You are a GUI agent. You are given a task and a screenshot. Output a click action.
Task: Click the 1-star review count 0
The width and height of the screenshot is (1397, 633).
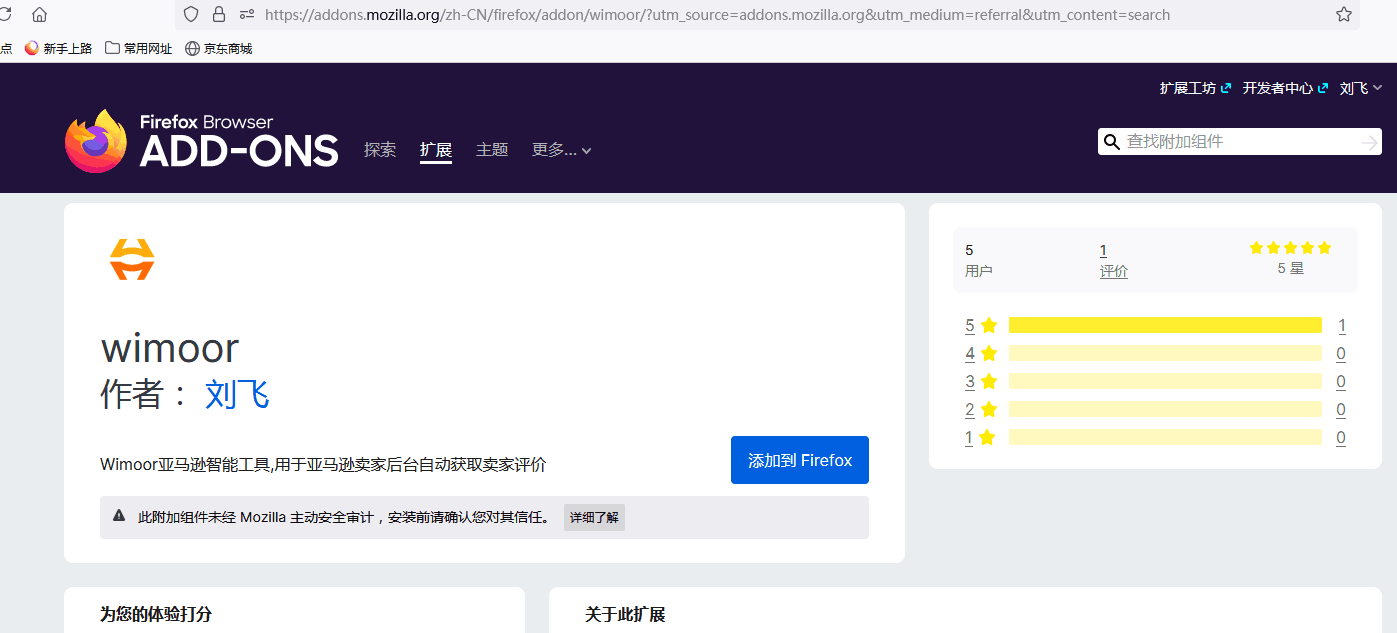point(1341,437)
